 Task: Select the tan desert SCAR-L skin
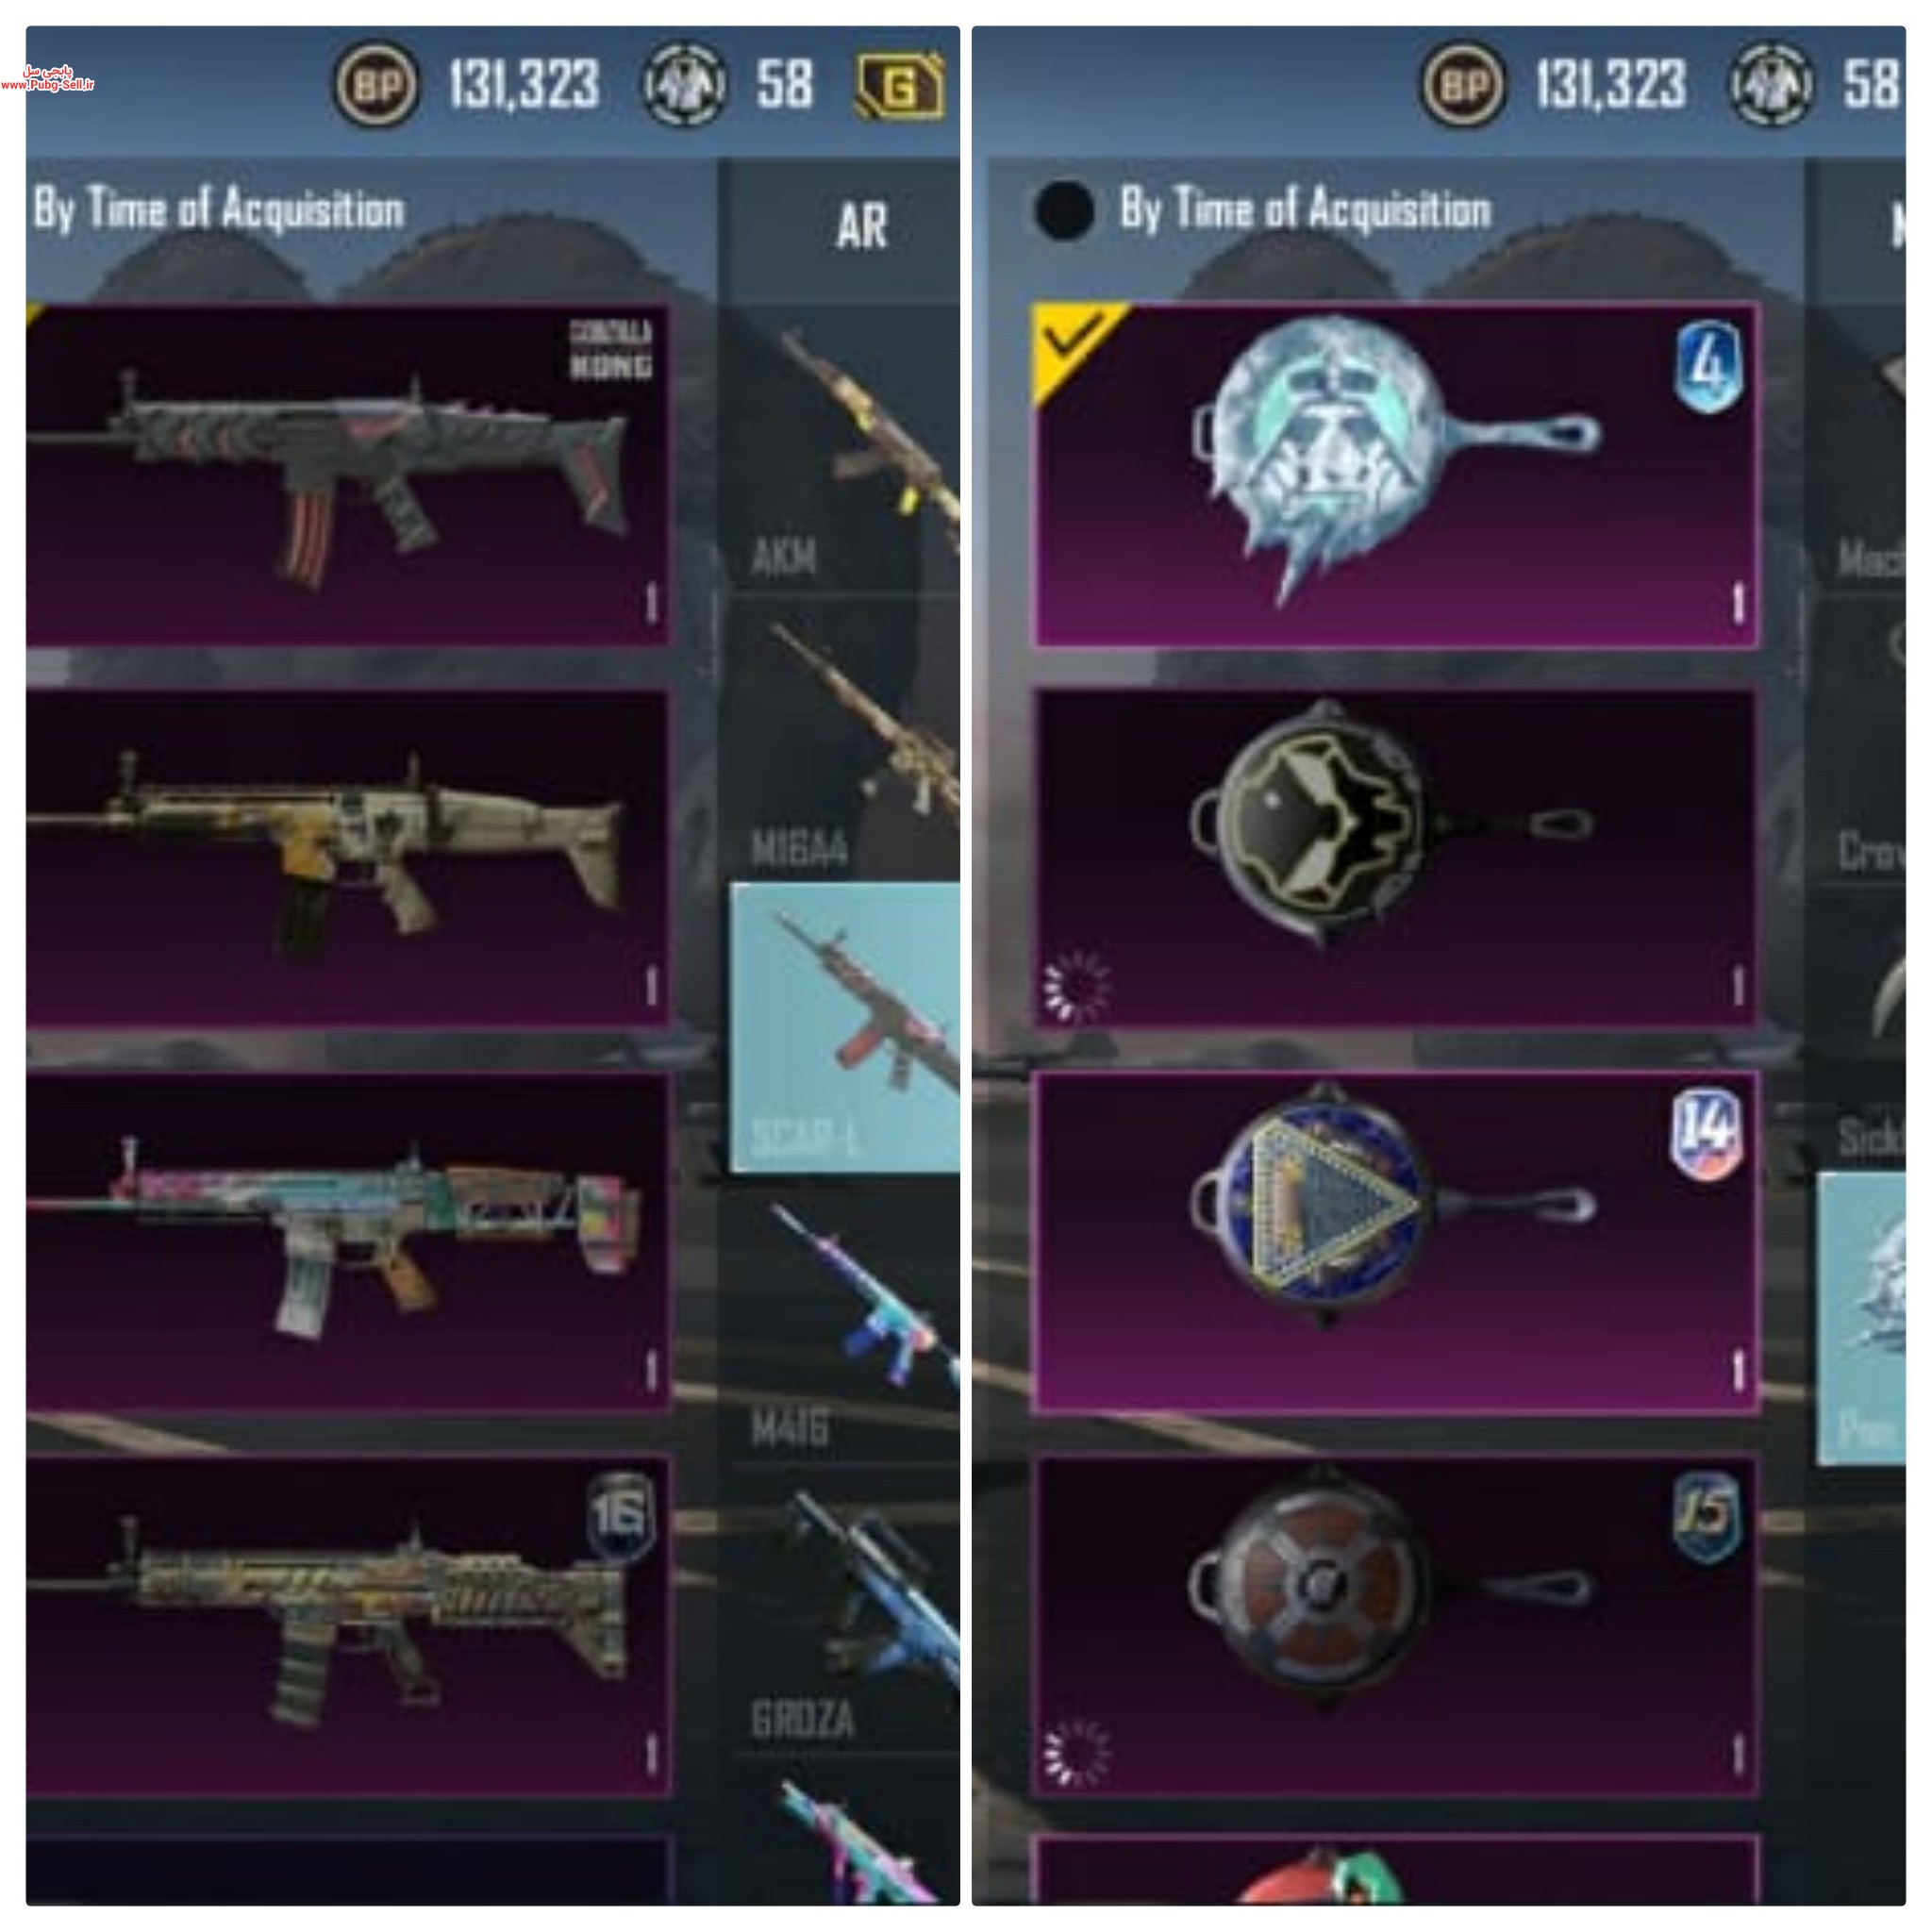347,858
